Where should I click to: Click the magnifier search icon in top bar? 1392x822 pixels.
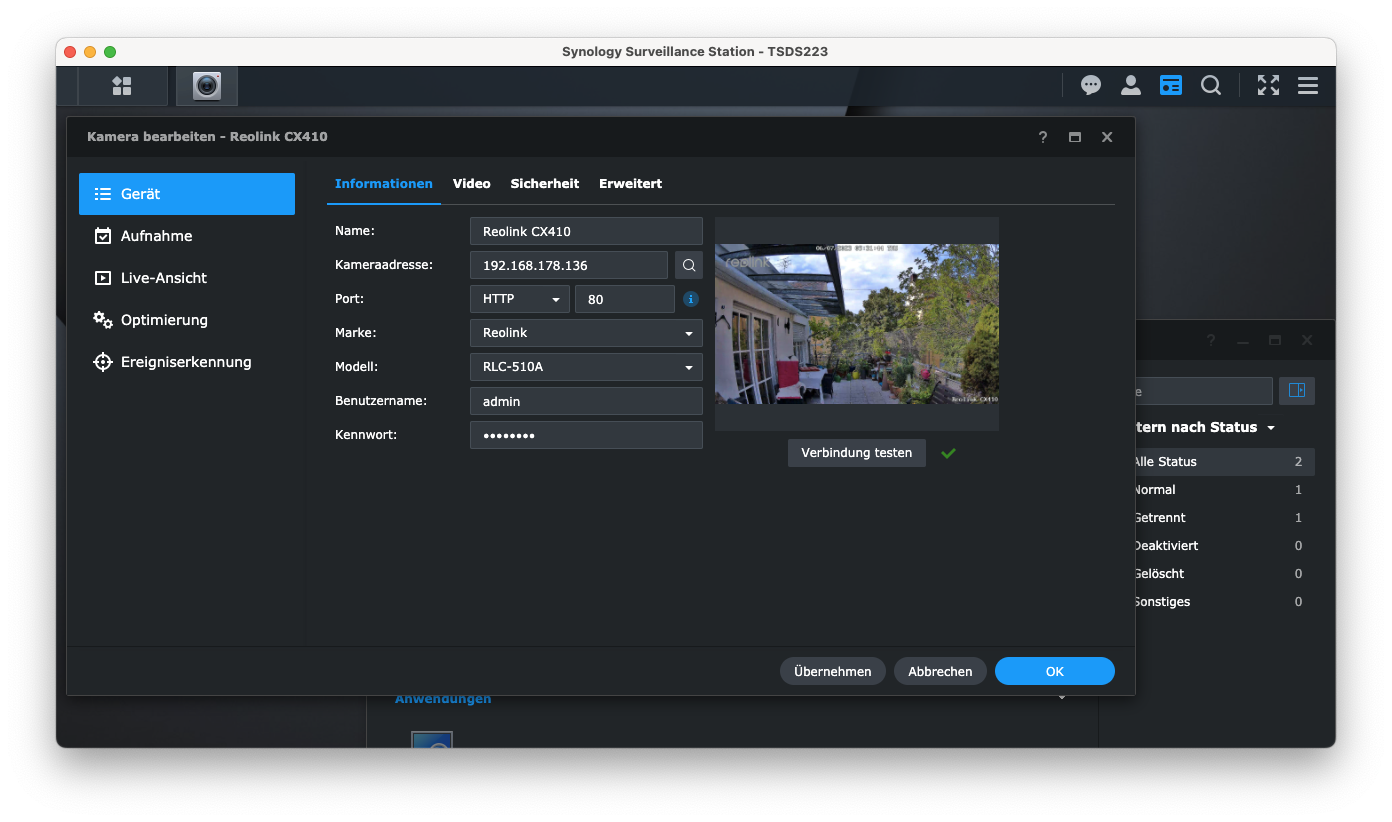coord(1211,86)
